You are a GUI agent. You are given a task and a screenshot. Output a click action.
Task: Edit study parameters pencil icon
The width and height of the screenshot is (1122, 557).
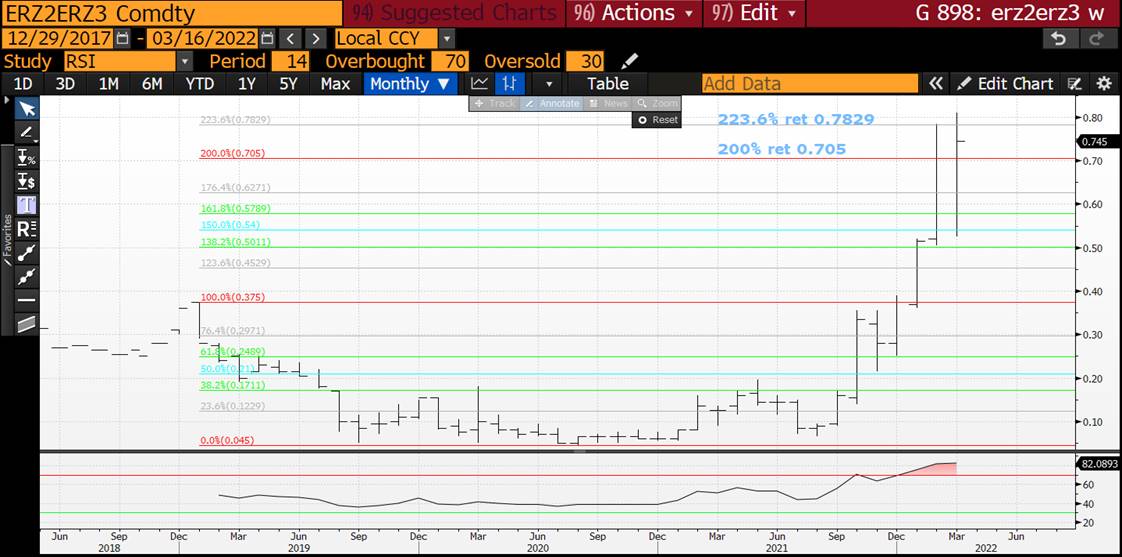coord(629,61)
